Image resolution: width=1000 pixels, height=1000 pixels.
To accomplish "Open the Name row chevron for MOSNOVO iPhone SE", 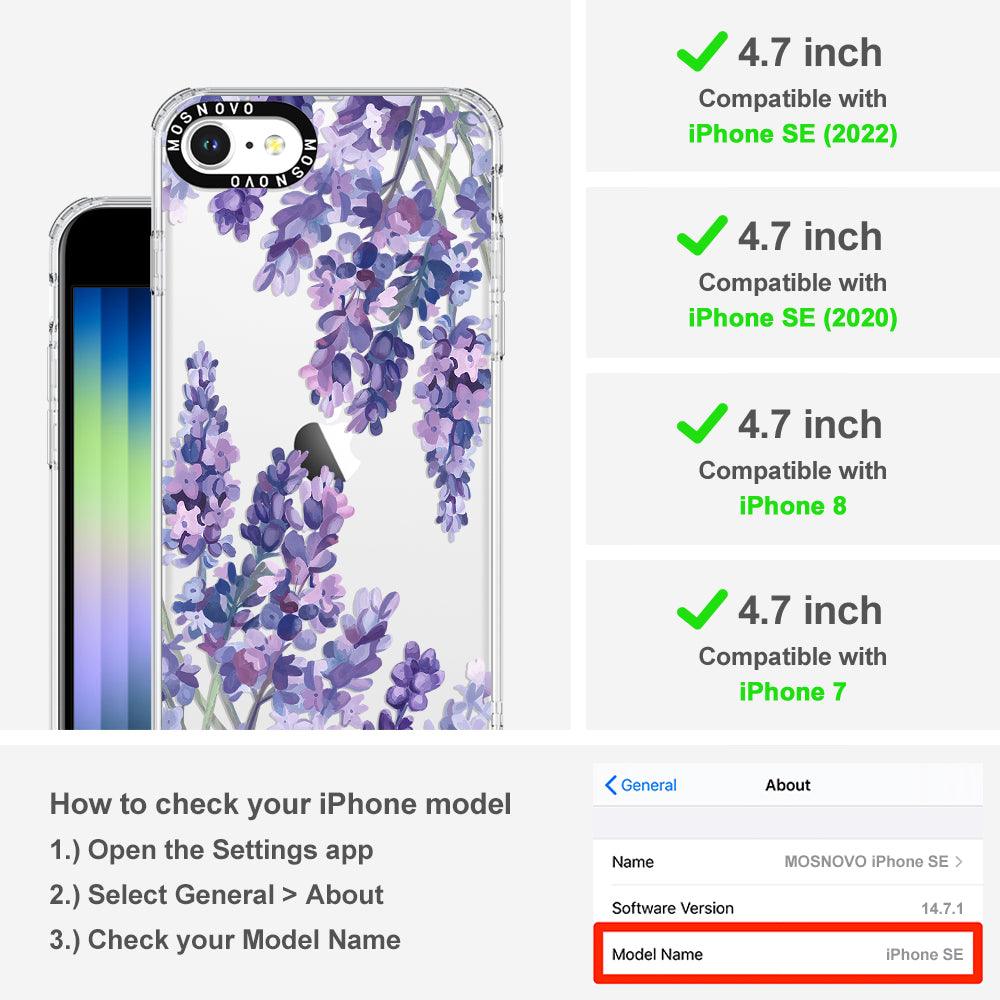I will pos(959,862).
